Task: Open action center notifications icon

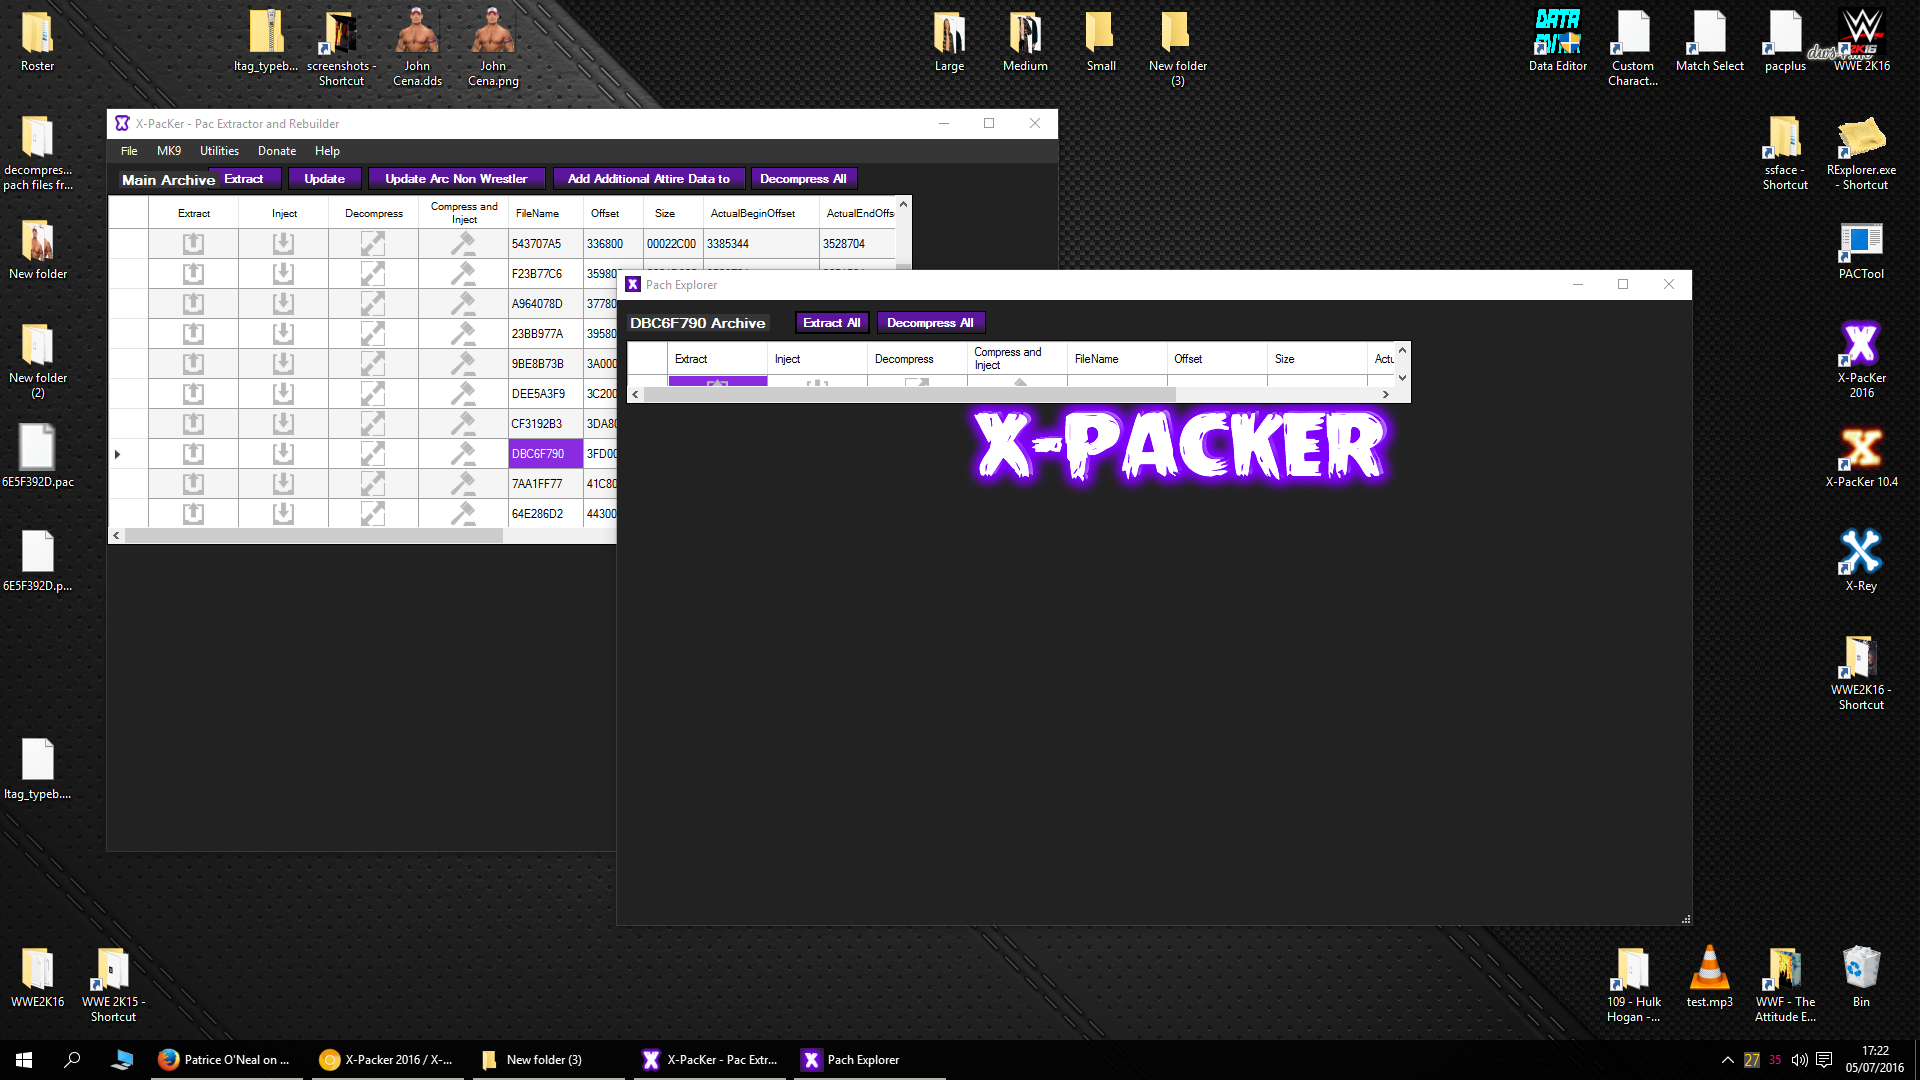Action: [1824, 1060]
